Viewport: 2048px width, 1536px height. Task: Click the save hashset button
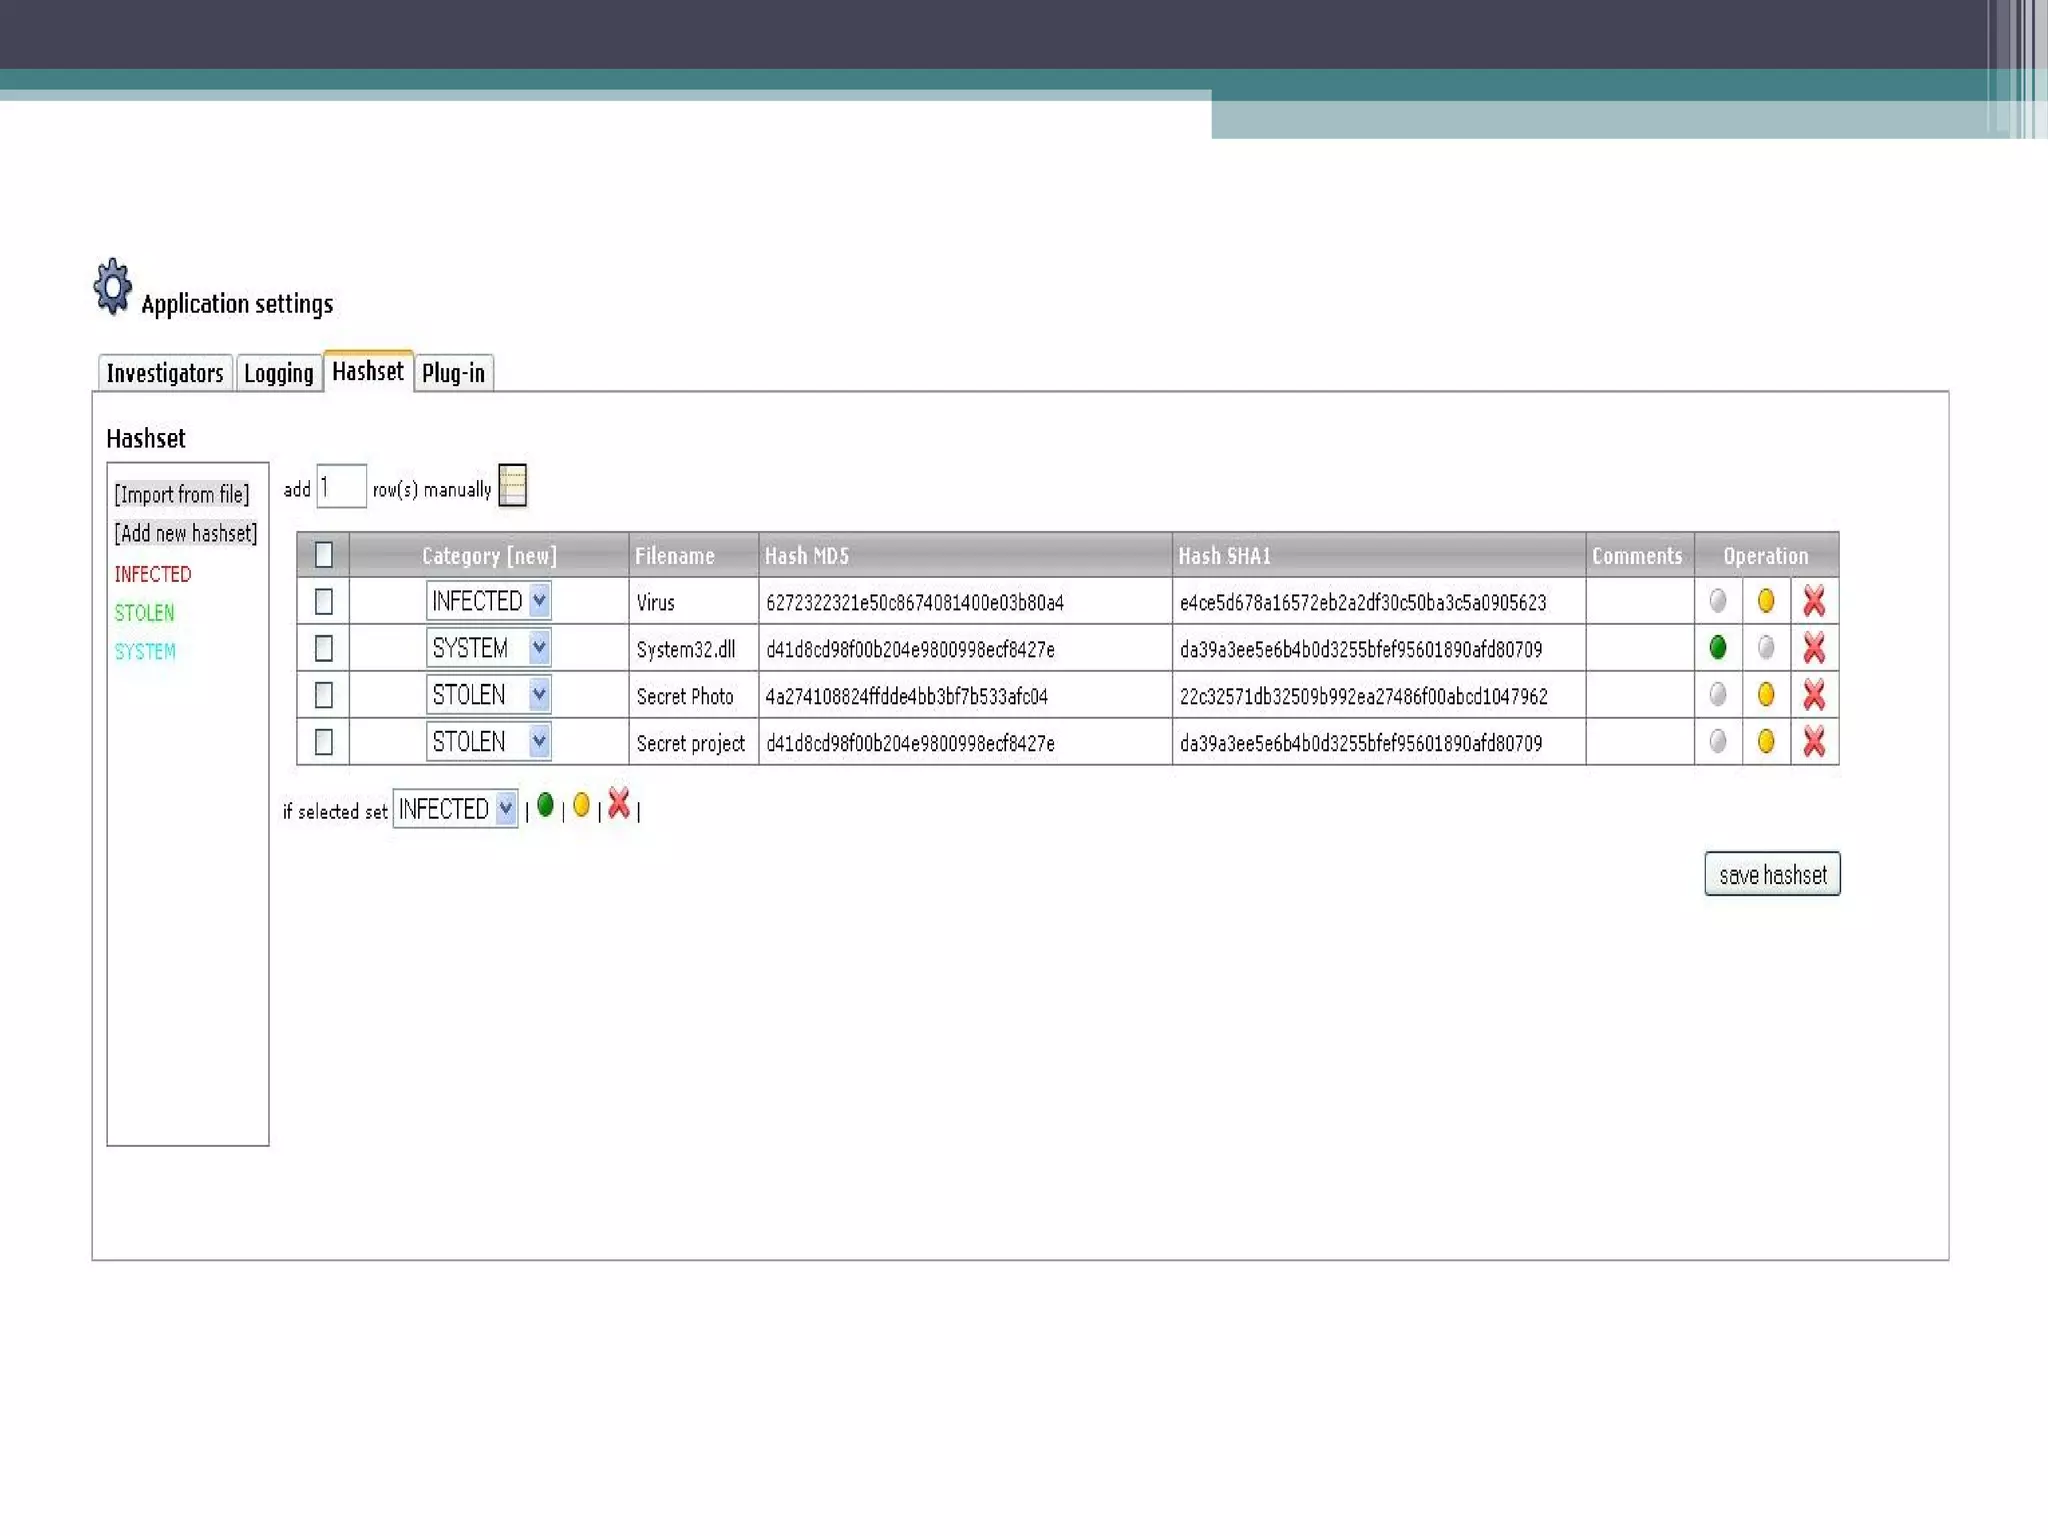[x=1771, y=875]
